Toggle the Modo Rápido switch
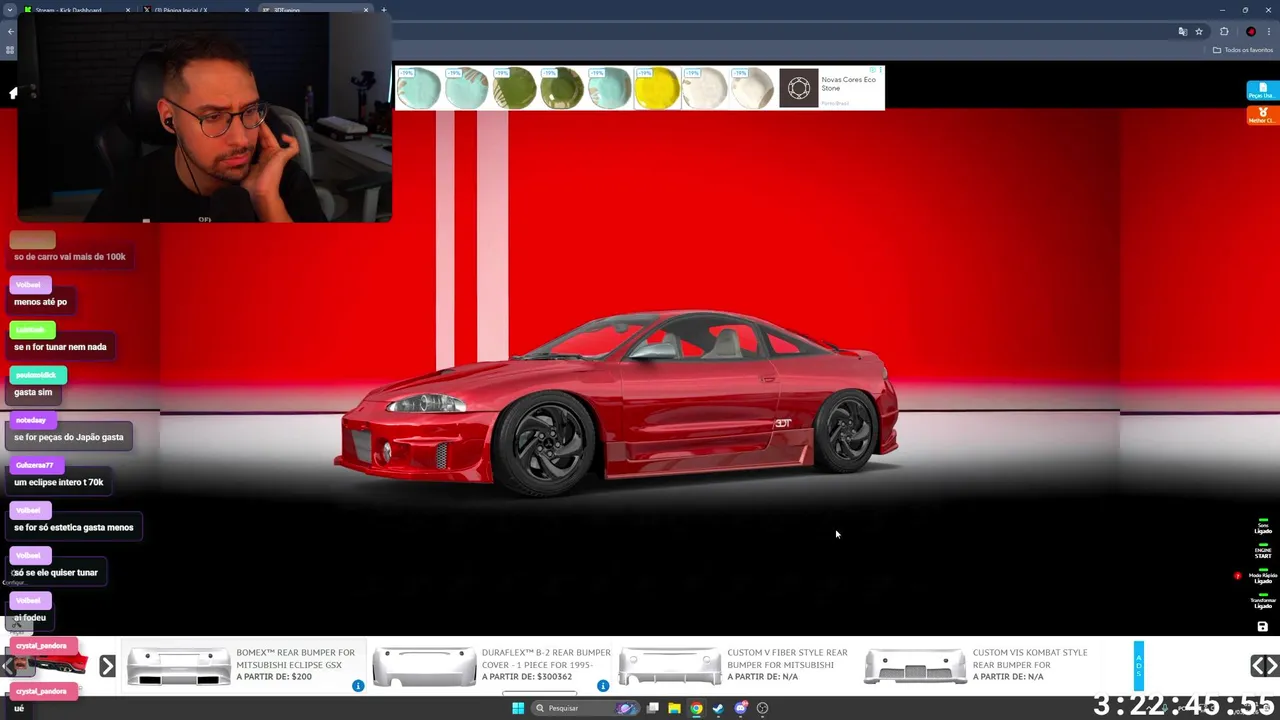Viewport: 1280px width, 720px height. (x=1263, y=577)
